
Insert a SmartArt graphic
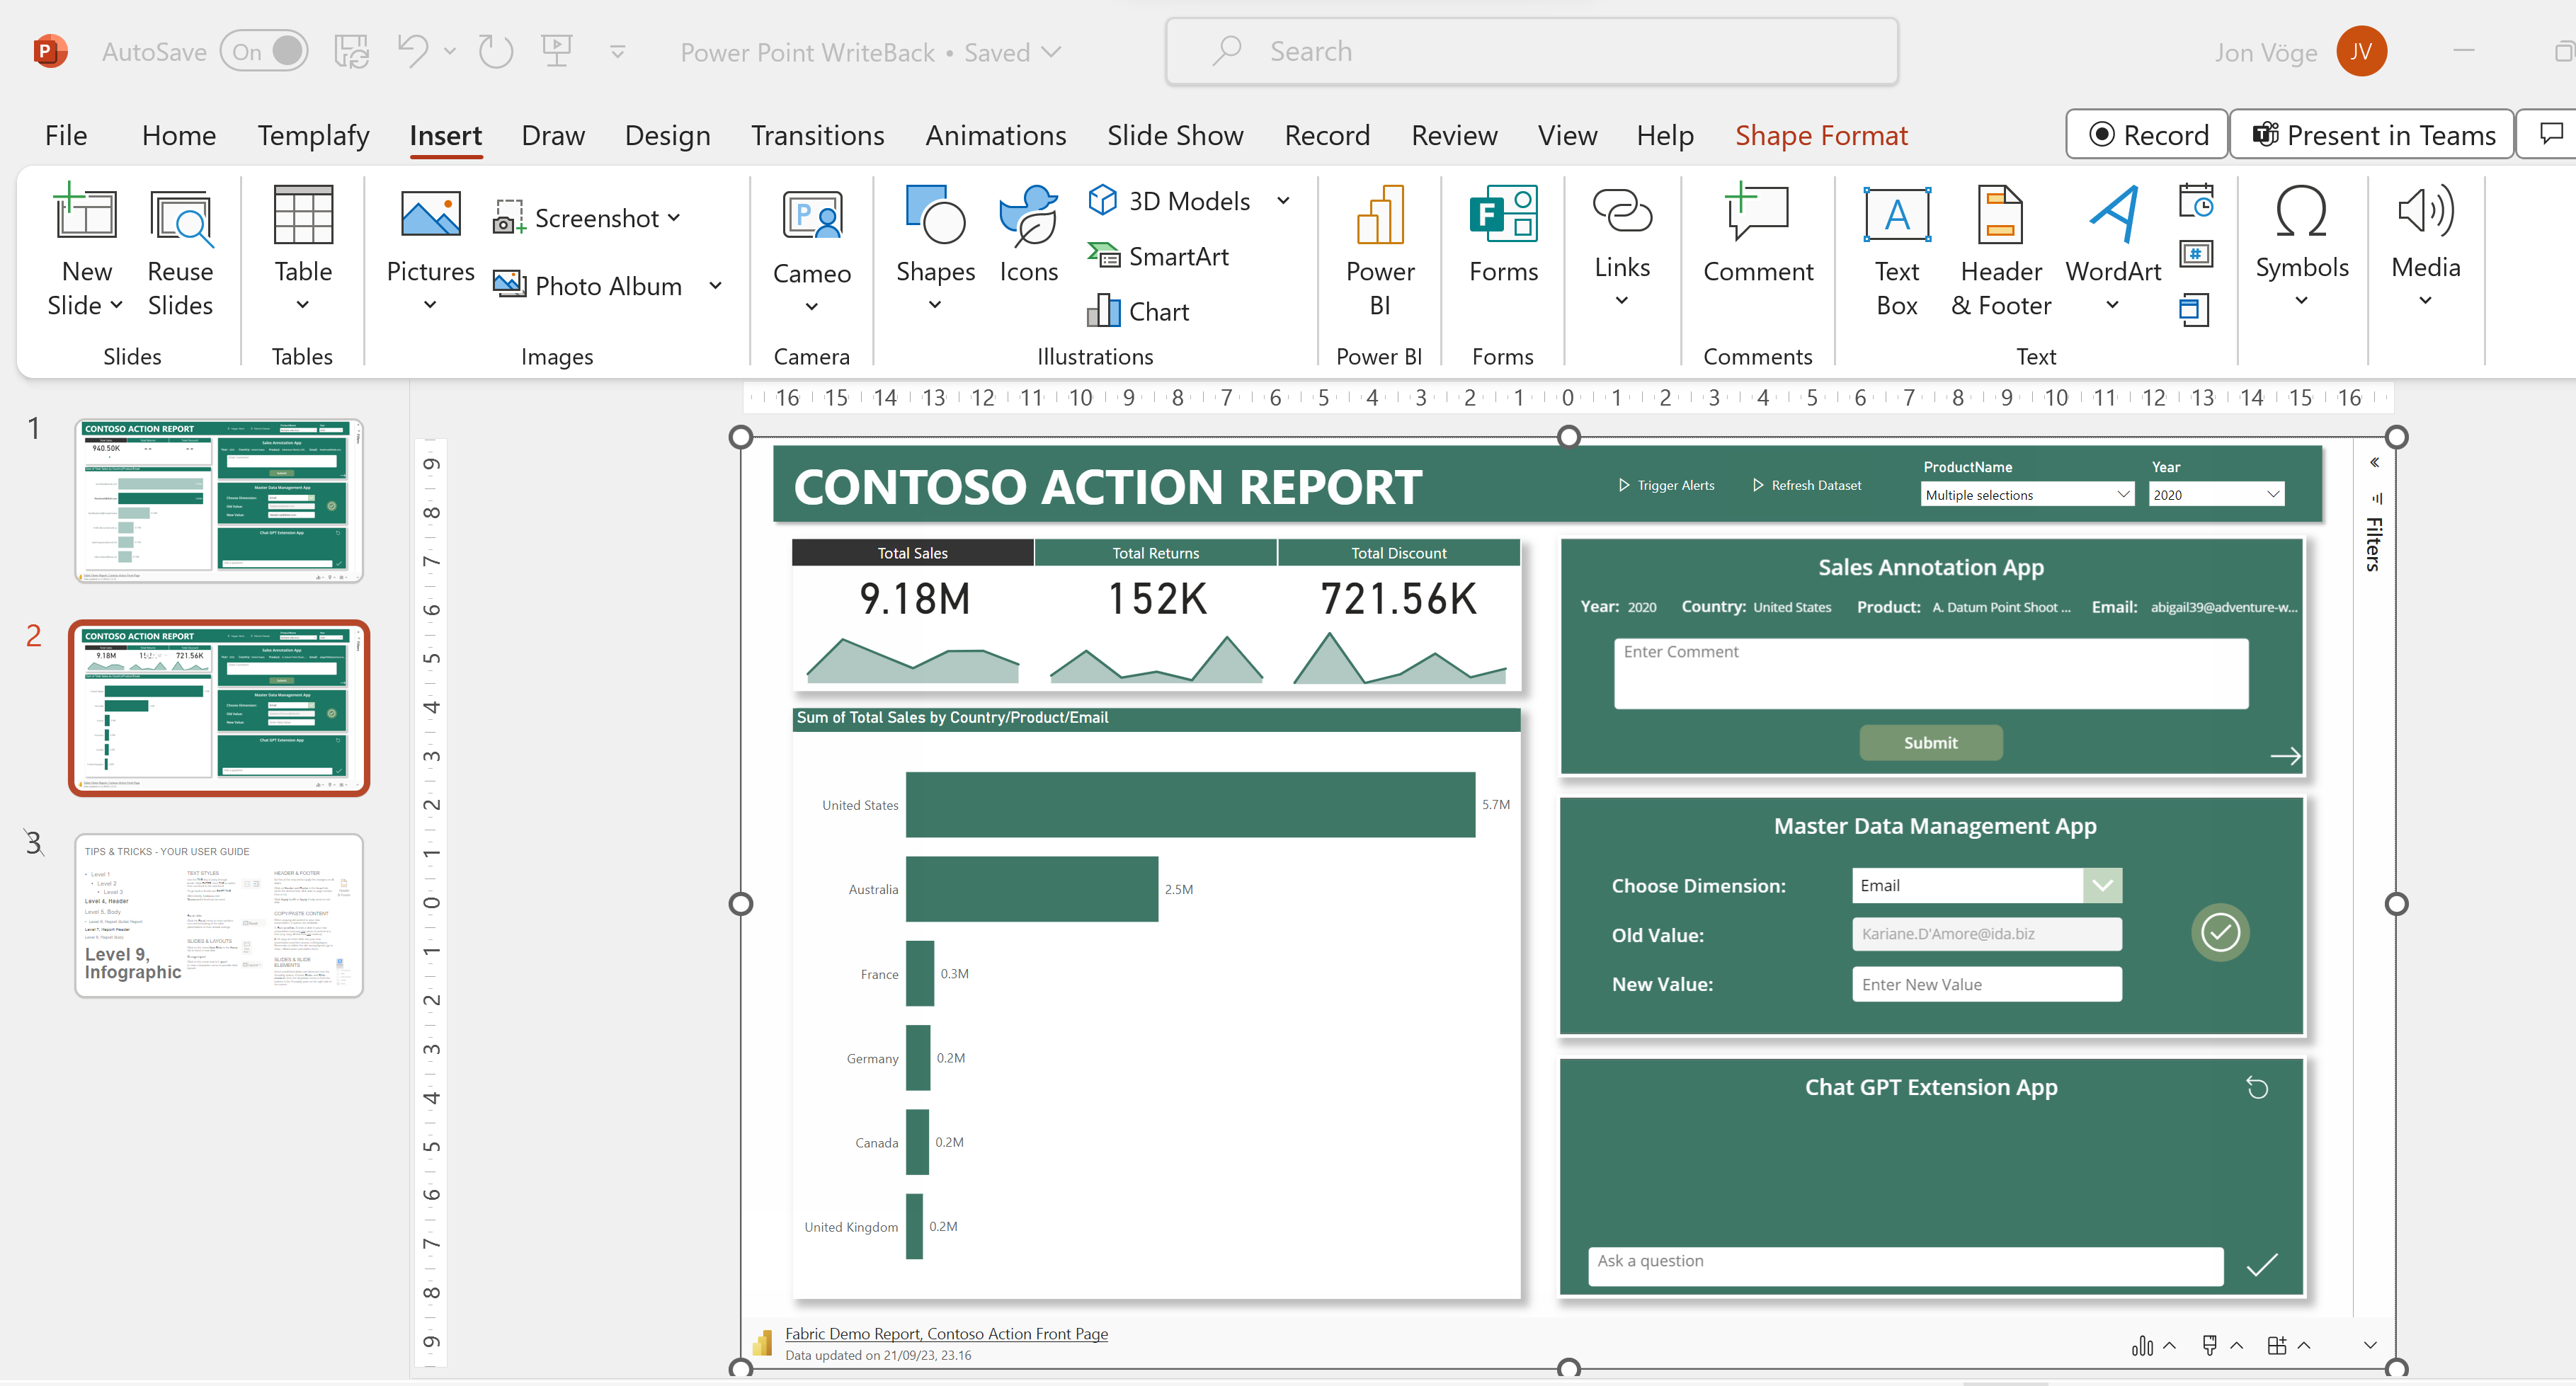click(x=1158, y=257)
